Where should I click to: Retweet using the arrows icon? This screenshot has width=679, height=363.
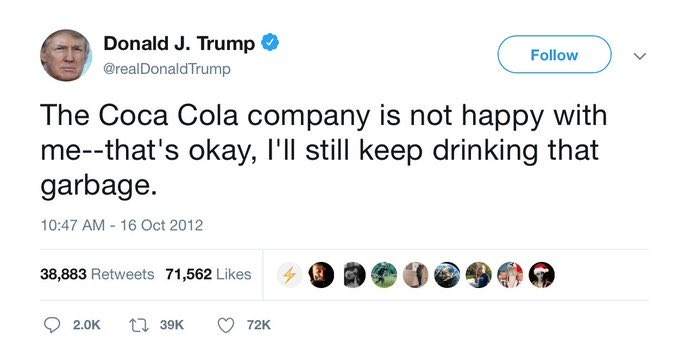point(139,325)
